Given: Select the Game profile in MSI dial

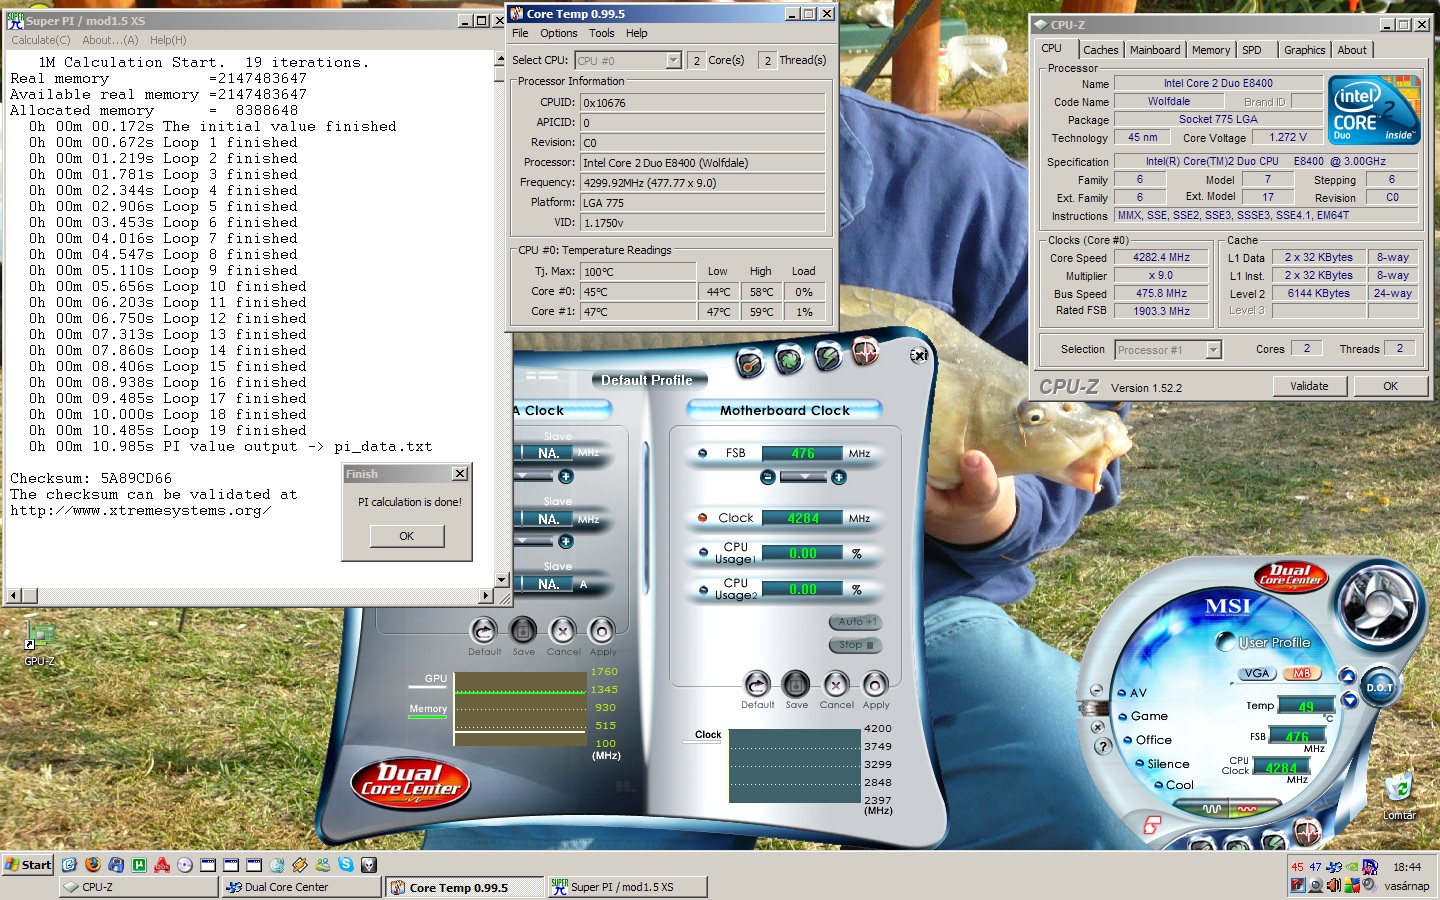Looking at the screenshot, I should 1143,716.
